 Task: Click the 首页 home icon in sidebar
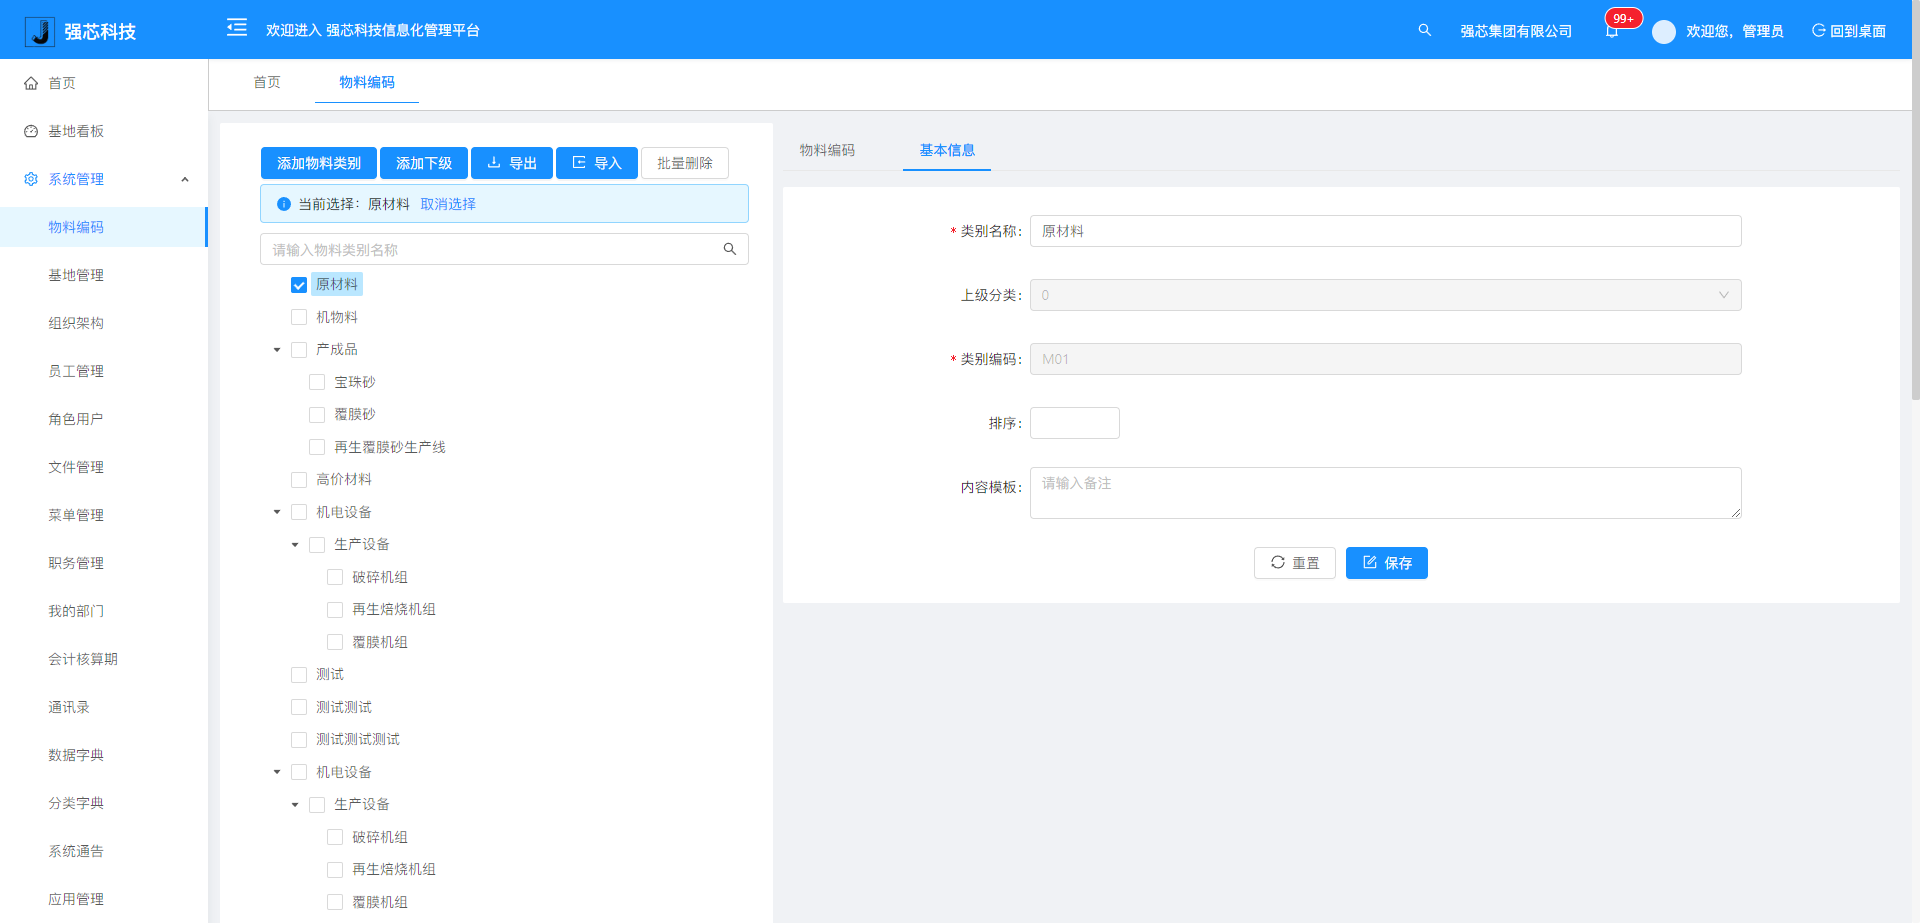pos(31,83)
